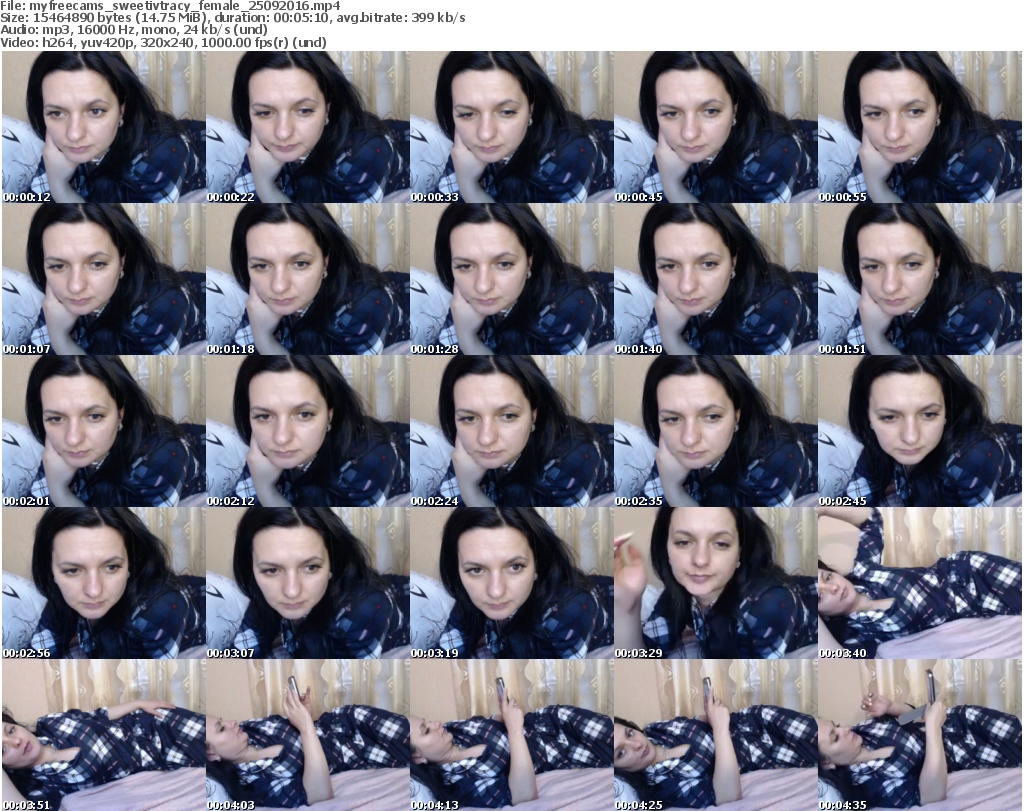
Task: Click the 'Video: h264, yuv420p' line
Action: tap(163, 42)
